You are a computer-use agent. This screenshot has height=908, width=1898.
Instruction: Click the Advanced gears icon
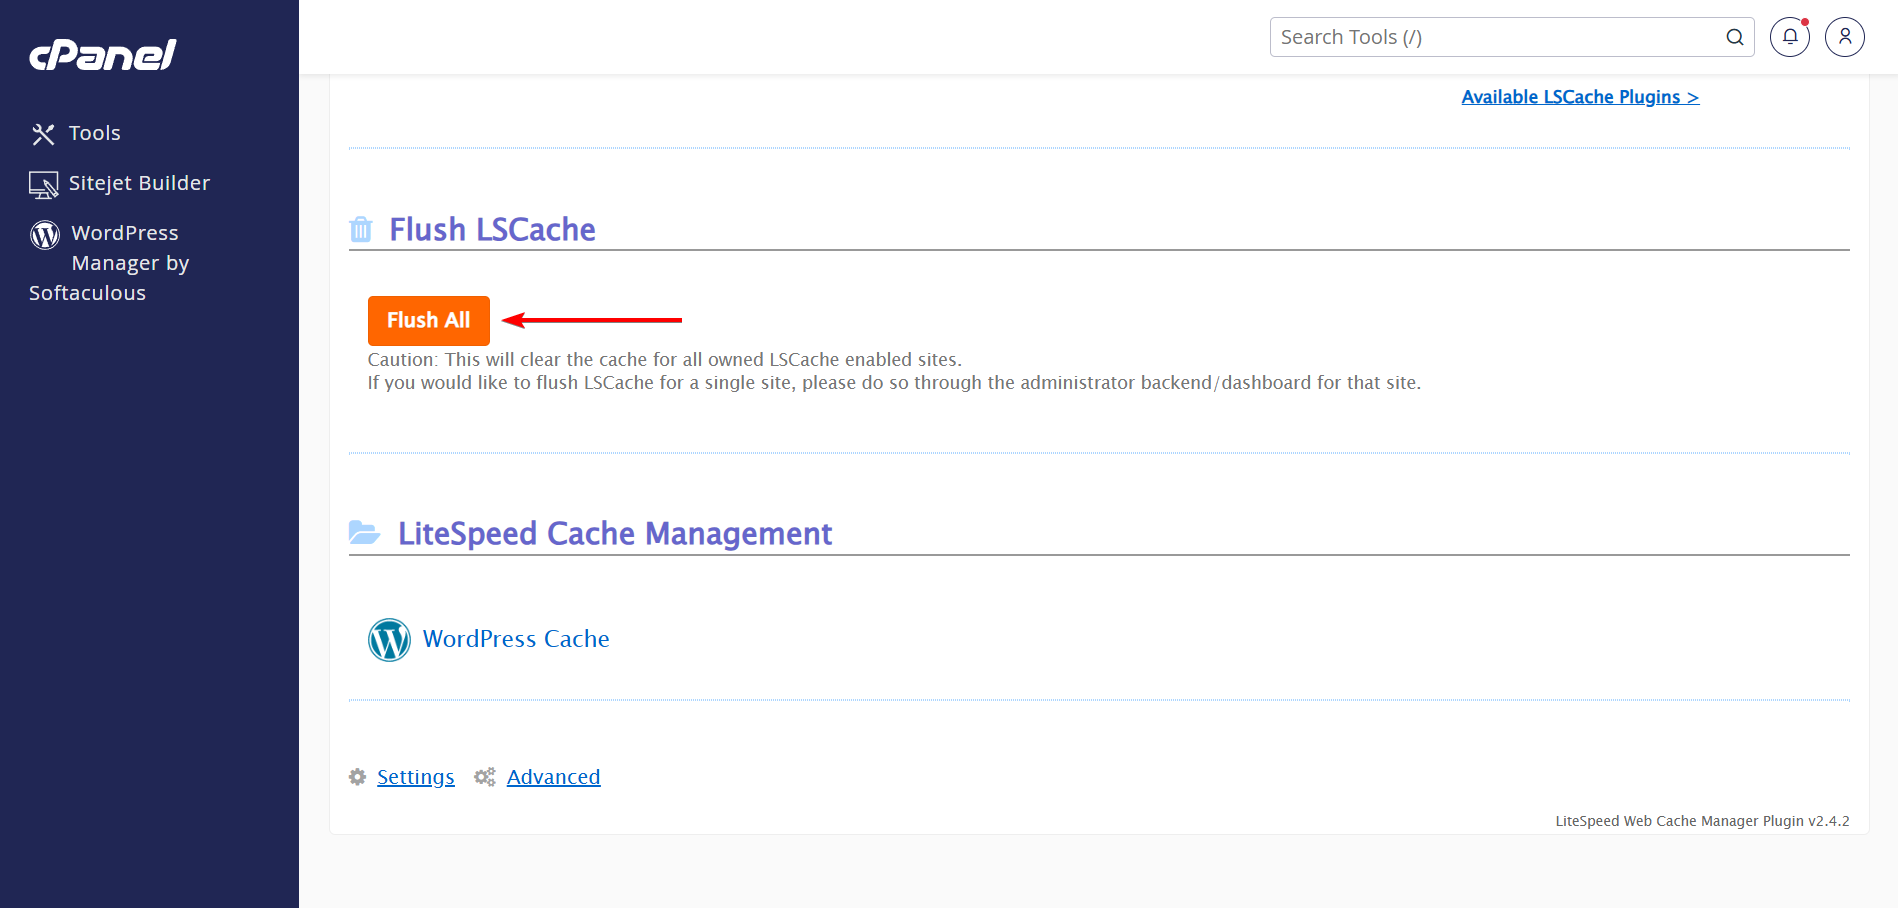click(x=485, y=777)
